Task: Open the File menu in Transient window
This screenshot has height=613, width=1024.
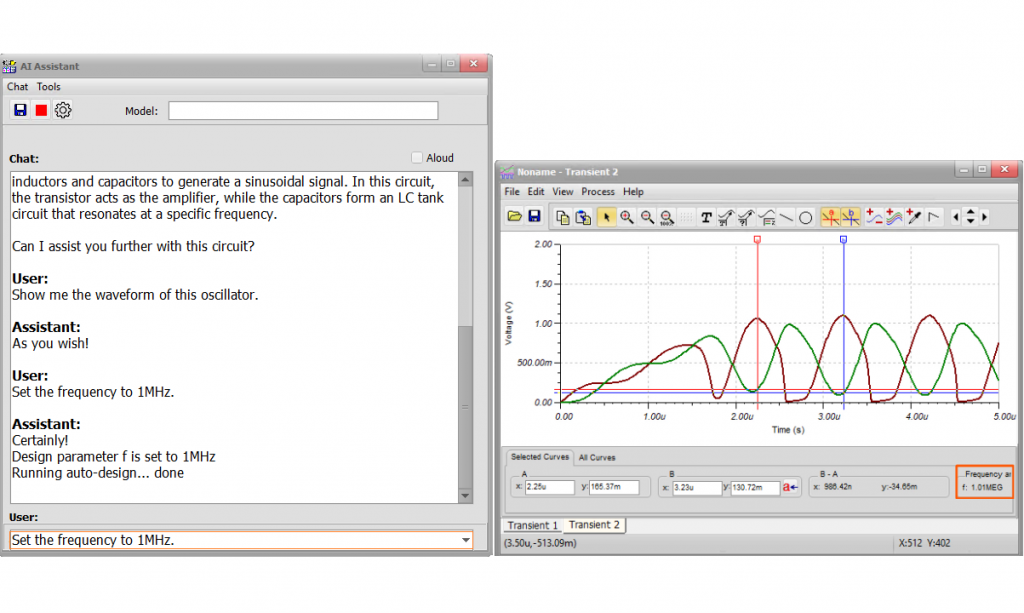Action: [x=512, y=192]
